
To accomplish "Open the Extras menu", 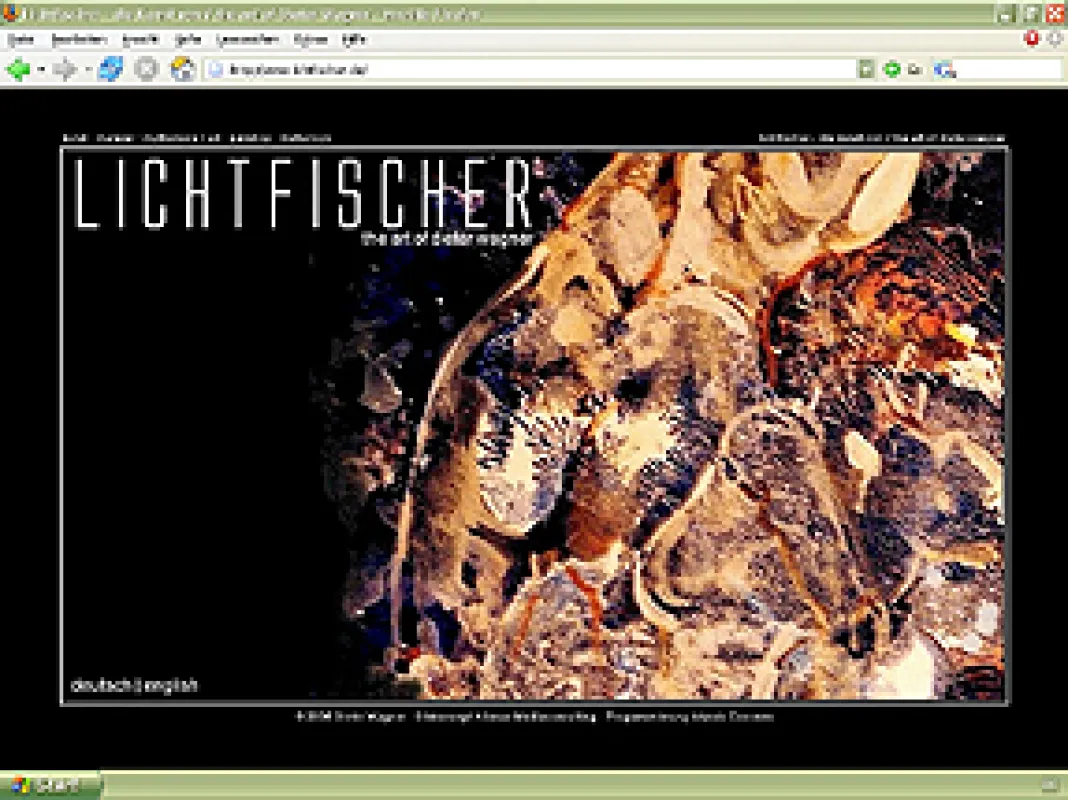I will [x=311, y=40].
